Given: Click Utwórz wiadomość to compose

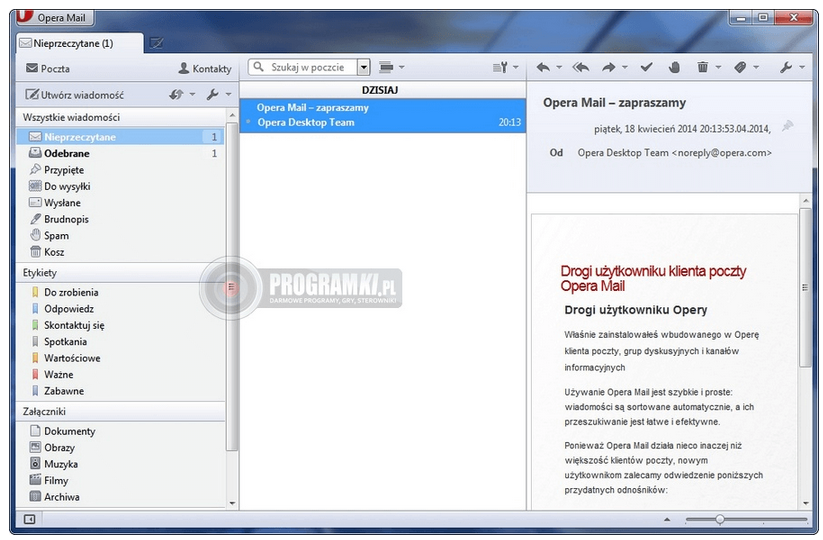Looking at the screenshot, I should tap(75, 94).
